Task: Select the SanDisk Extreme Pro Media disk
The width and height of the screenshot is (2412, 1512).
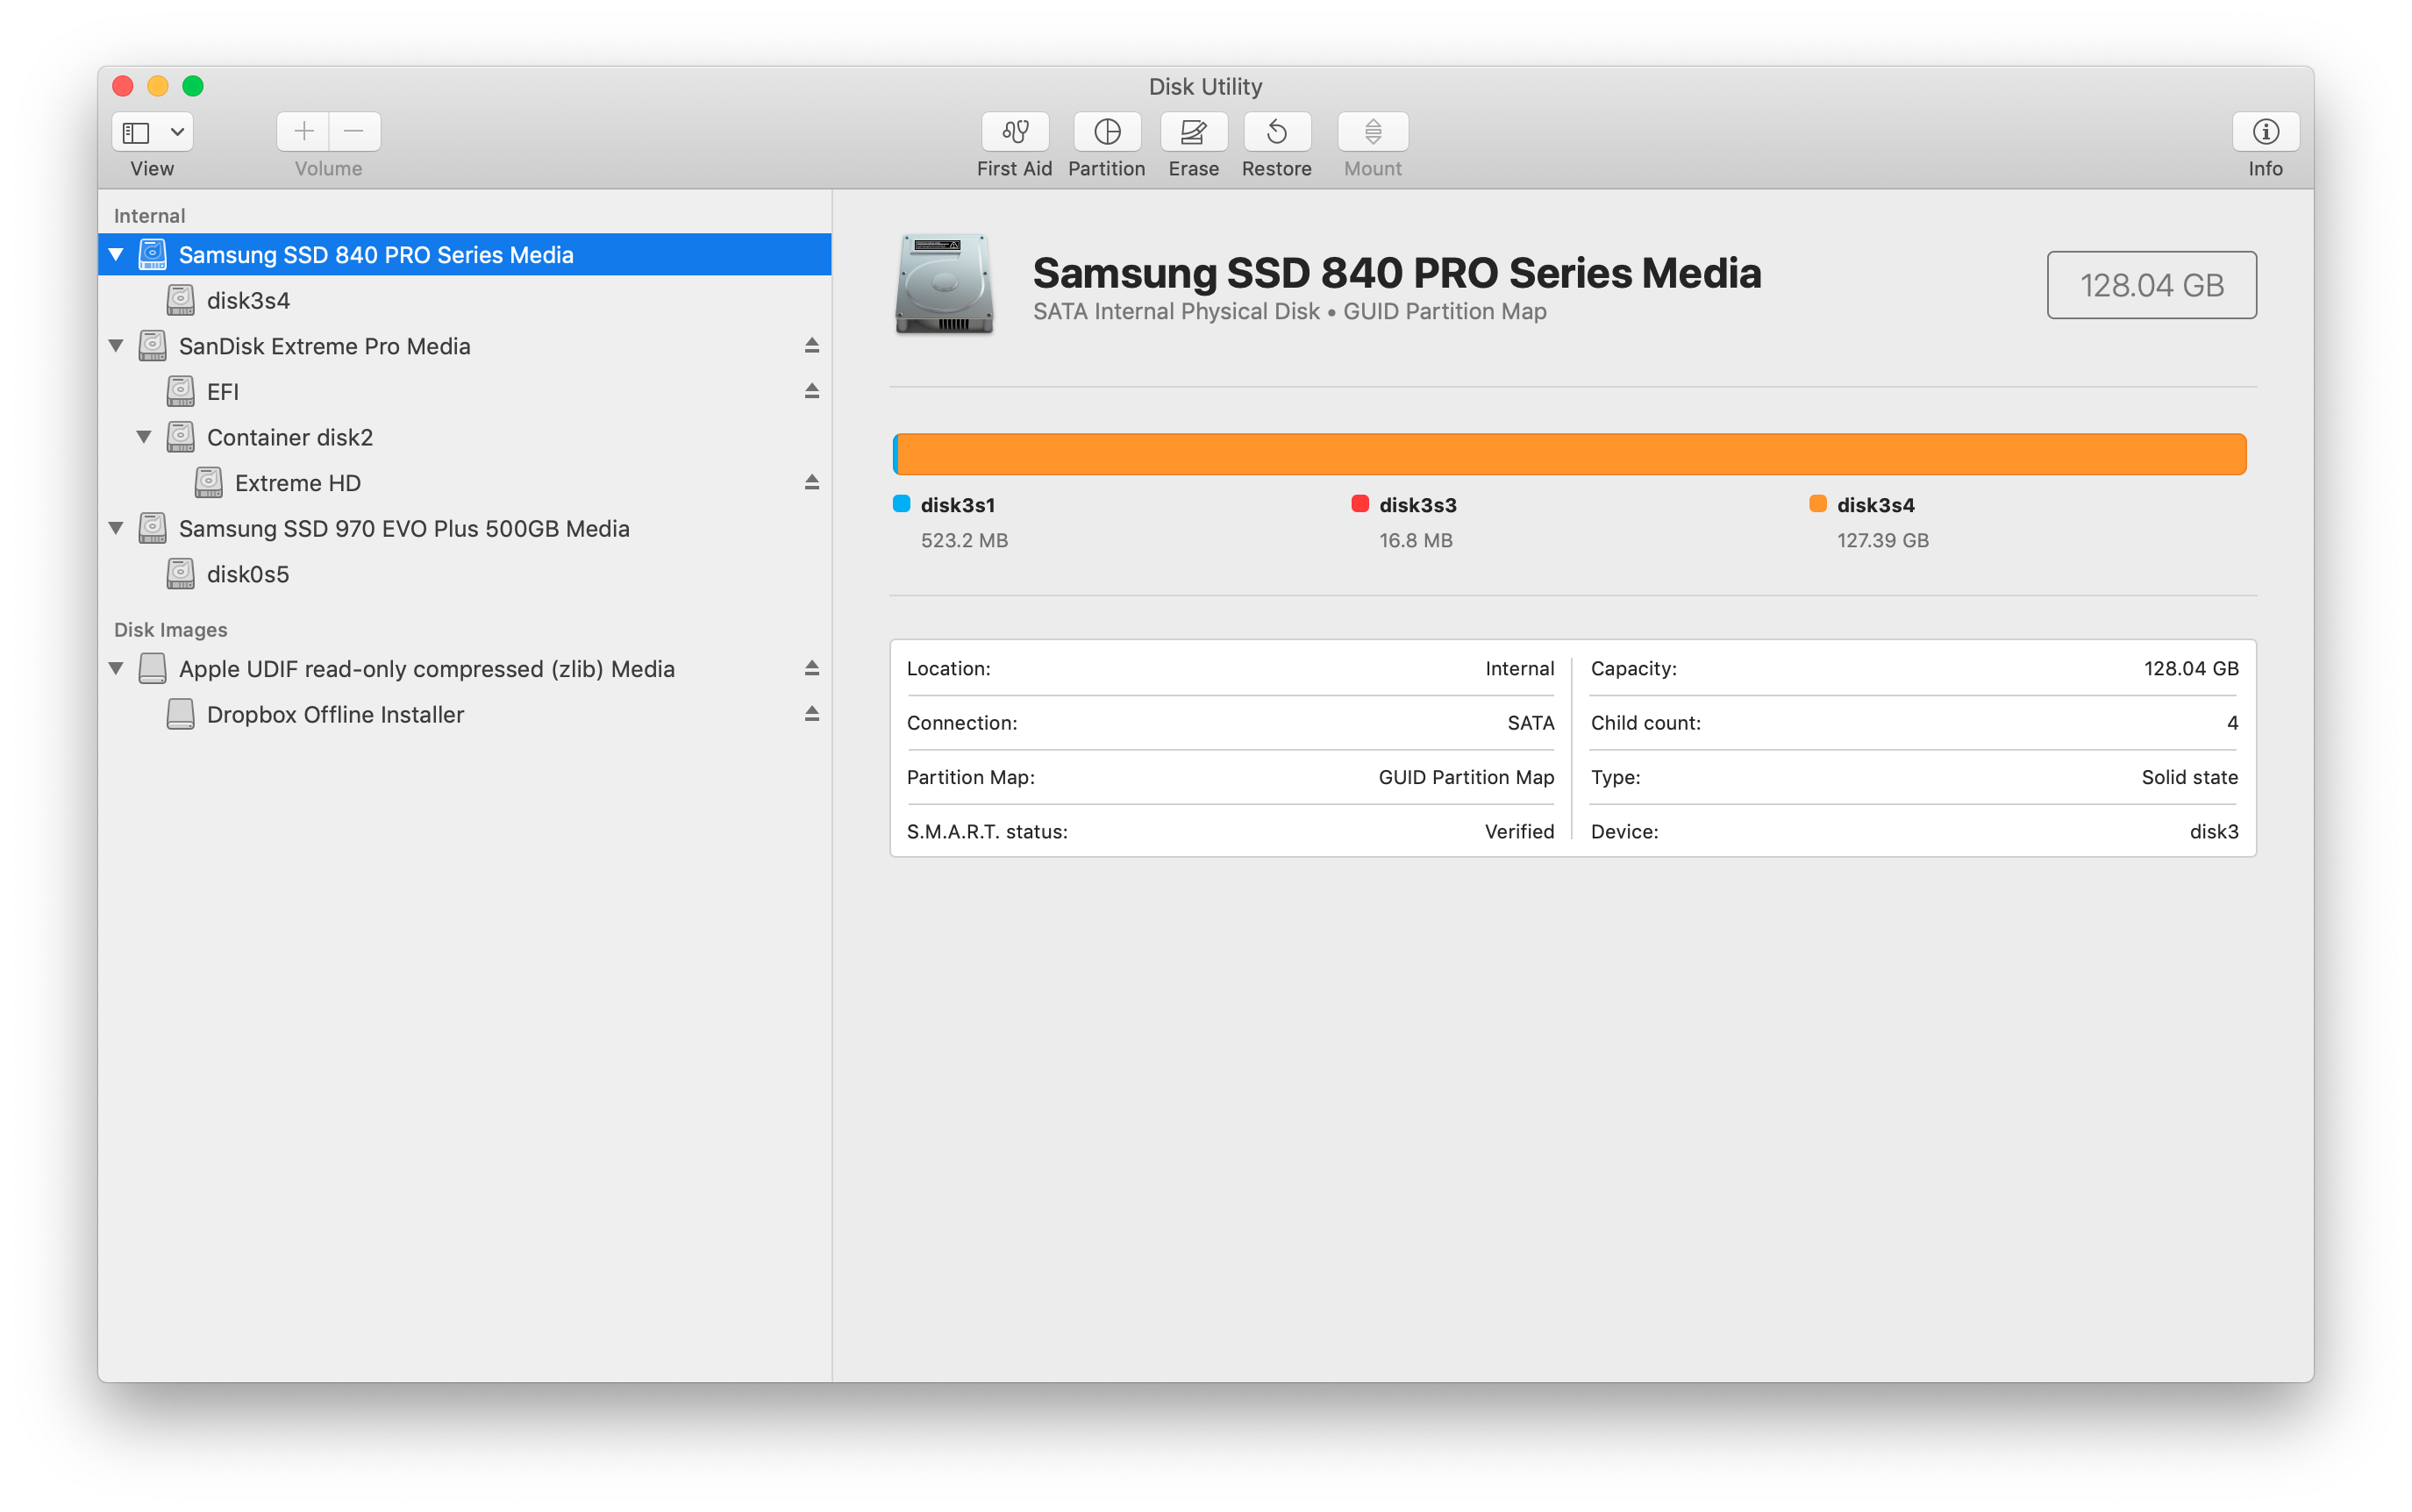Action: tap(324, 346)
